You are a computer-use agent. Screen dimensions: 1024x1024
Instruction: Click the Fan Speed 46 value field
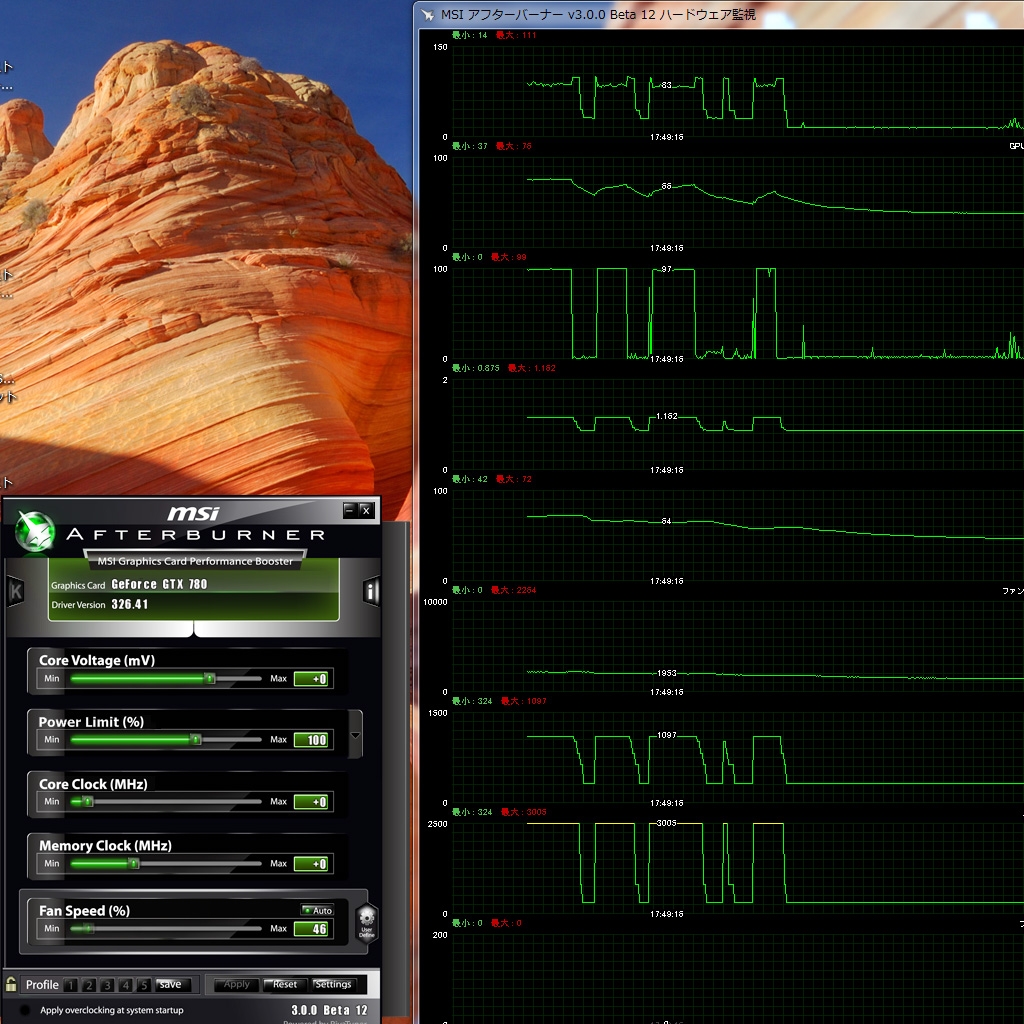point(313,928)
